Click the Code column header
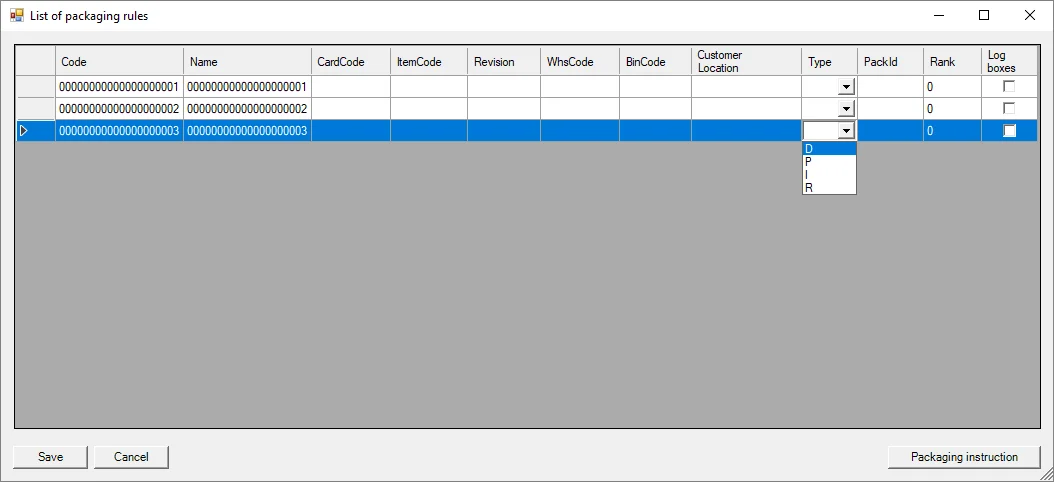The height and width of the screenshot is (482, 1054). pyautogui.click(x=119, y=62)
